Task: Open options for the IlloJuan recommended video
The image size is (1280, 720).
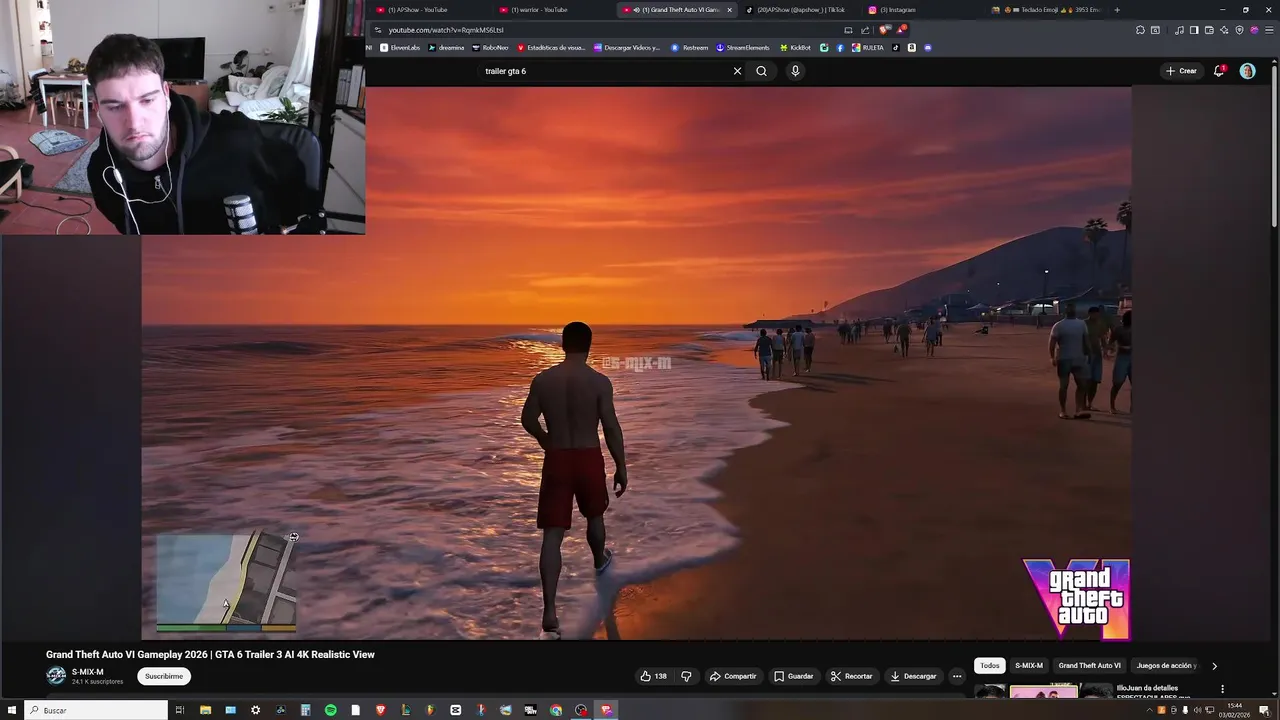Action: 1222,689
